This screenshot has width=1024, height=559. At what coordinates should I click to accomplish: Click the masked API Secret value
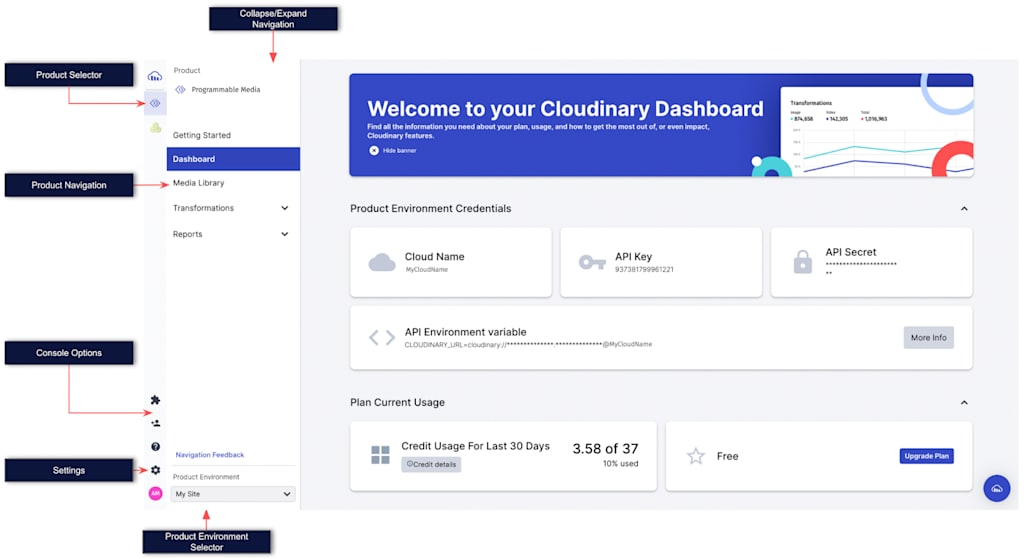point(861,268)
